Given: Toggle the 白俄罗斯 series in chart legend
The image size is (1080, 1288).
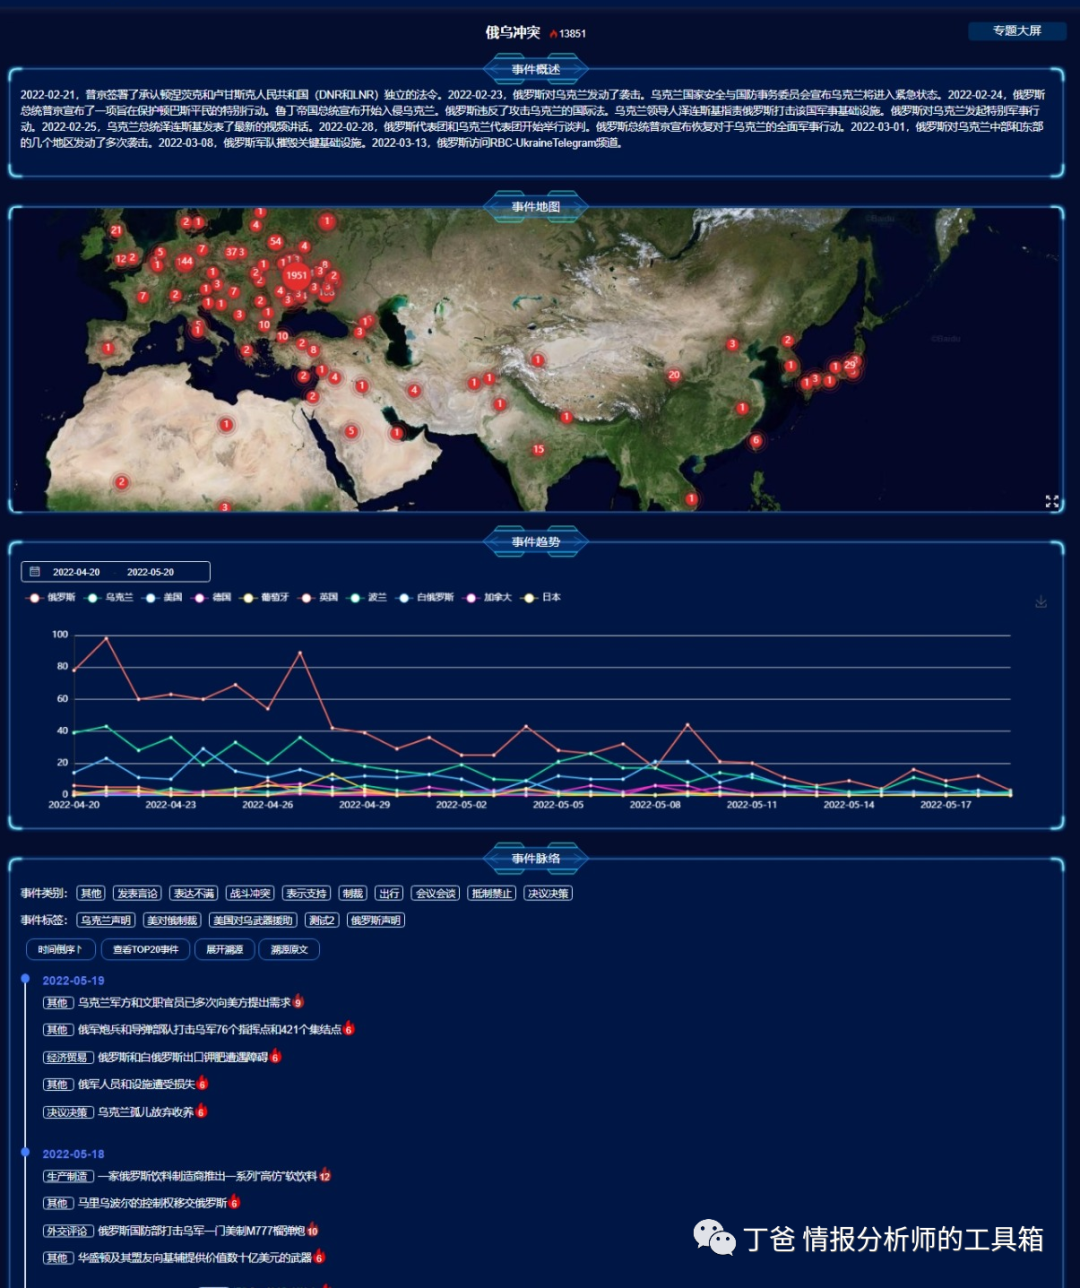Looking at the screenshot, I should [425, 597].
